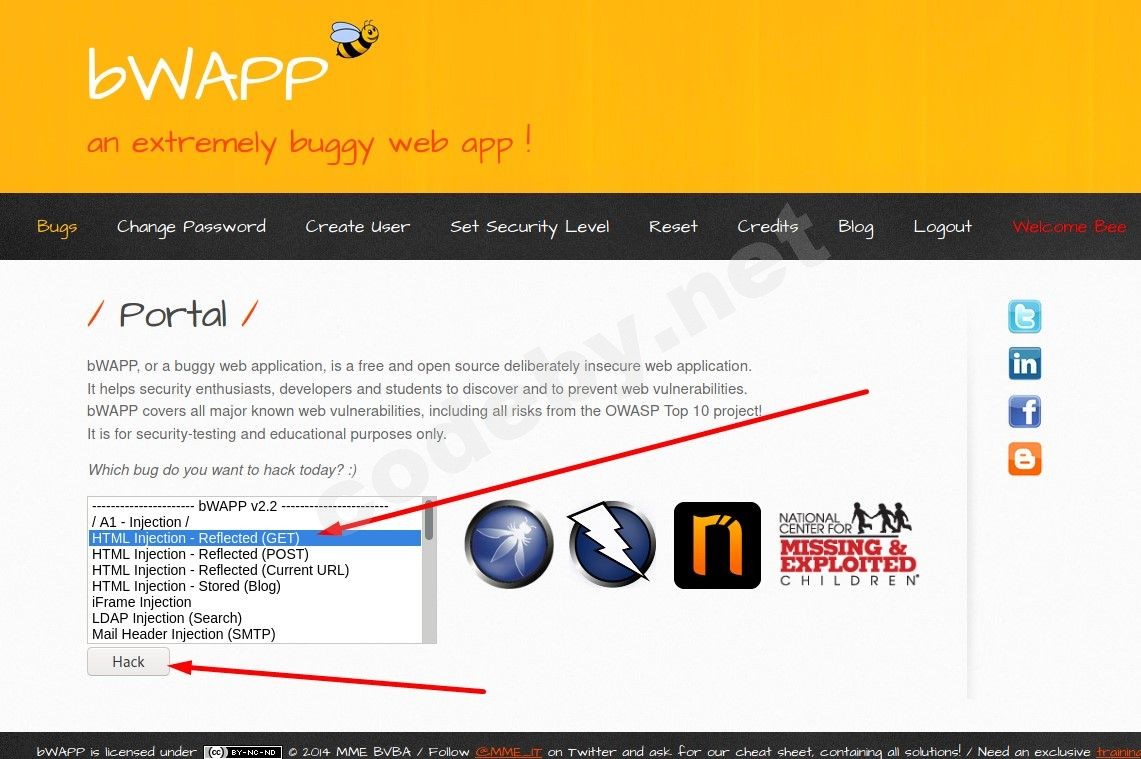Open the Blogger sidebar icon
Viewport: 1141px width, 759px height.
[1024, 458]
